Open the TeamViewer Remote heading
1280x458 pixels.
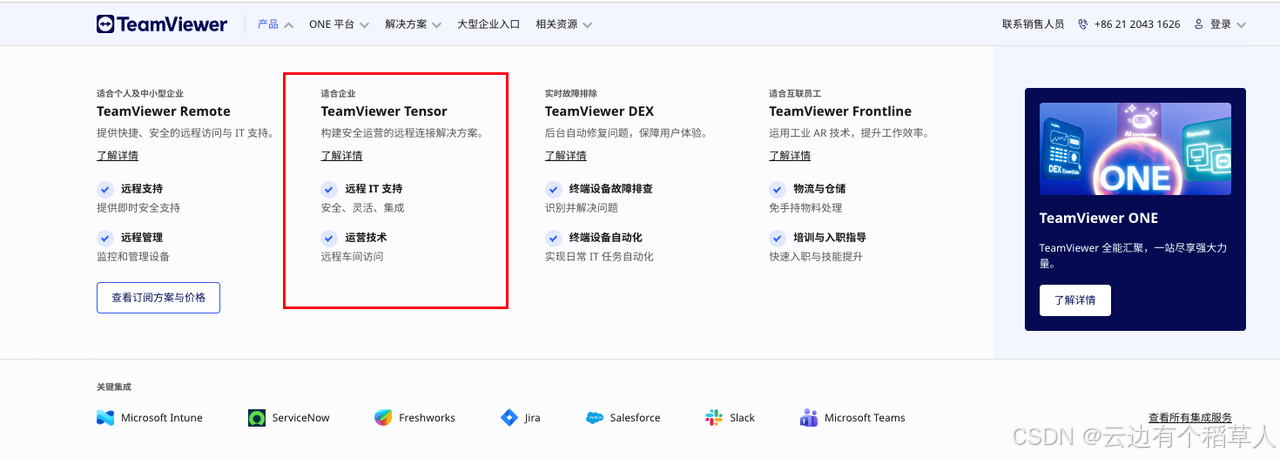164,111
